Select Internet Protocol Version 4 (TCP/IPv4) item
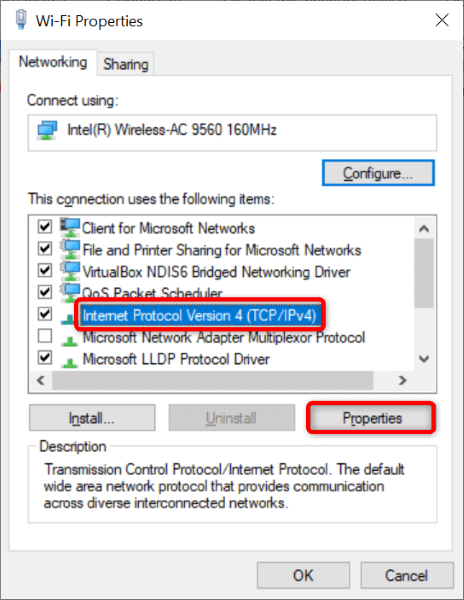 199,315
